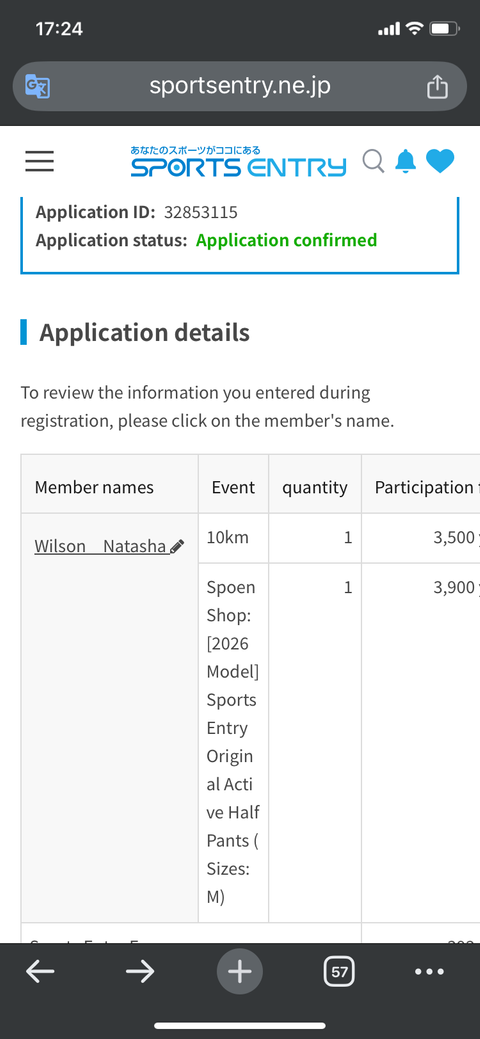Tap the translate icon in address bar
Viewport: 480px width, 1039px height.
[38, 86]
